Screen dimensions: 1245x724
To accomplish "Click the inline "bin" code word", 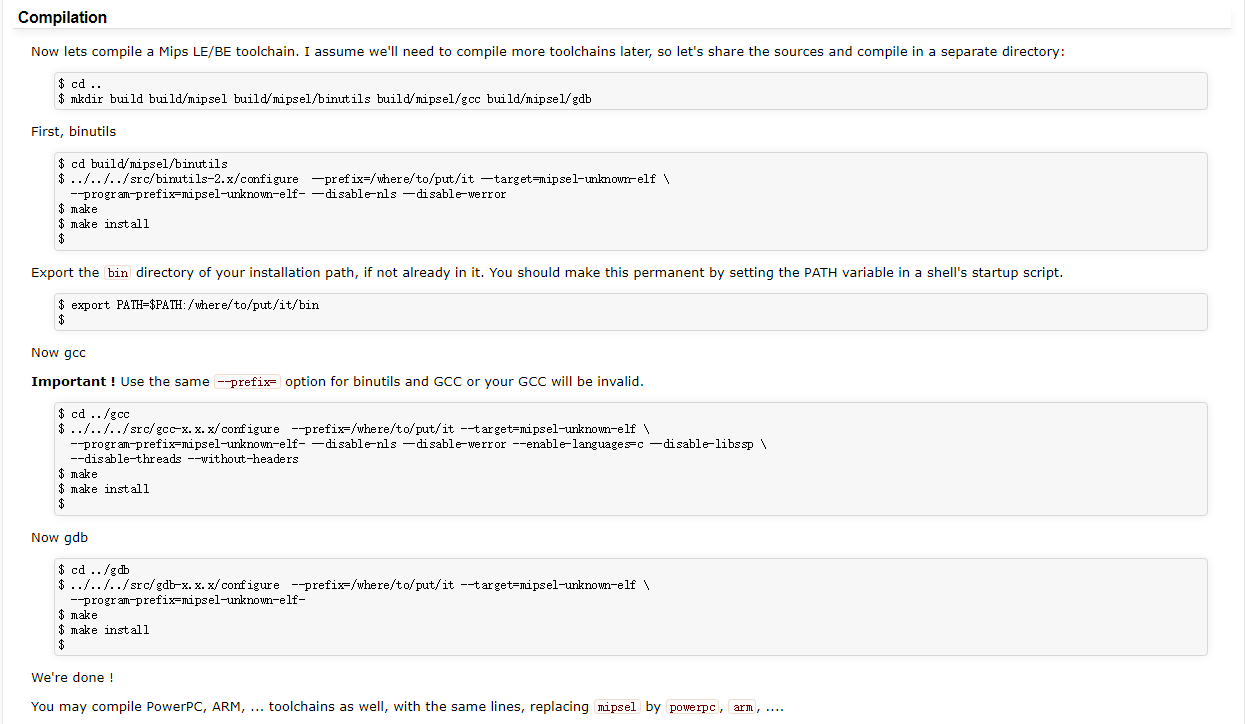I will click(118, 272).
